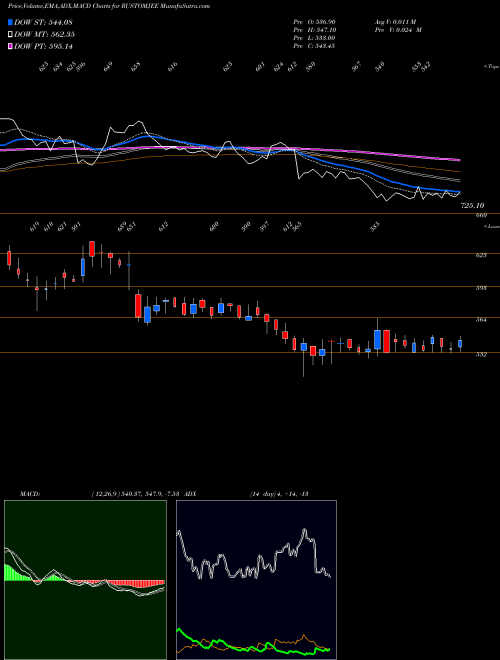The width and height of the screenshot is (500, 660).
Task: Click the MACD (12,26,9) parameter values
Action: [137, 494]
